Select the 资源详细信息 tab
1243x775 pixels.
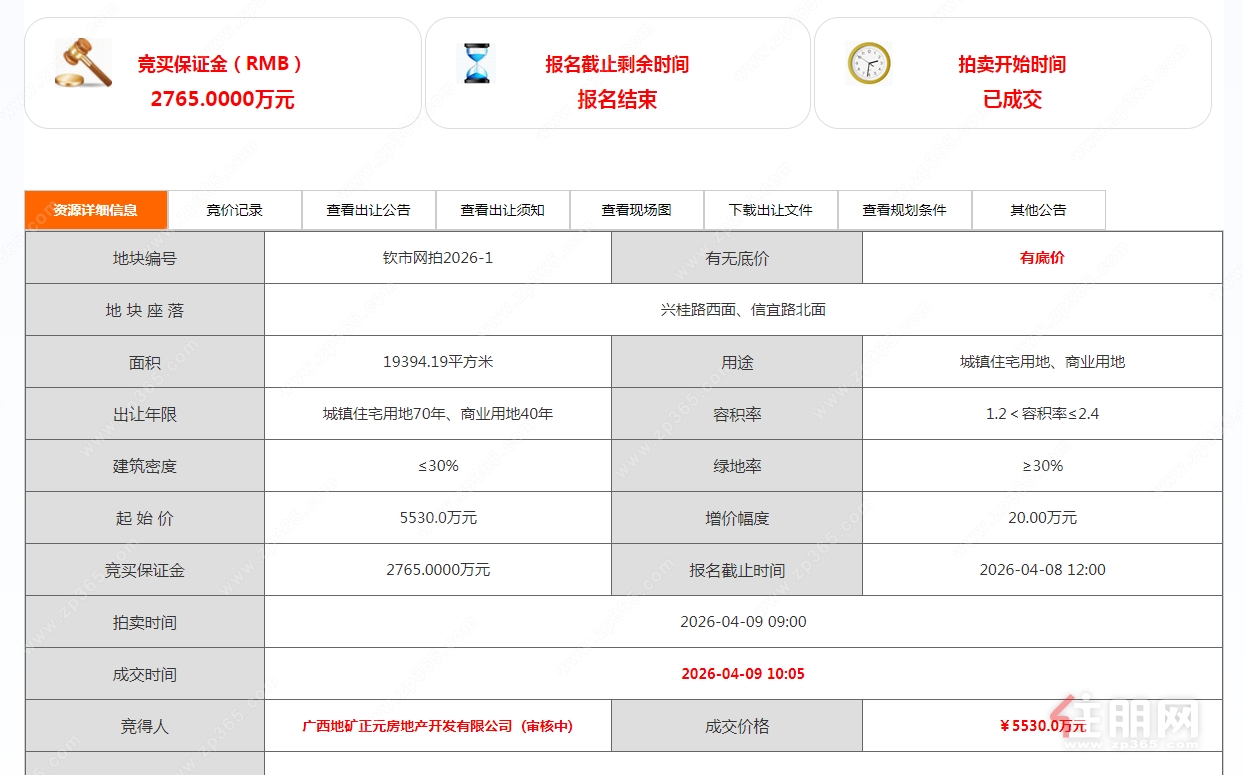(95, 210)
